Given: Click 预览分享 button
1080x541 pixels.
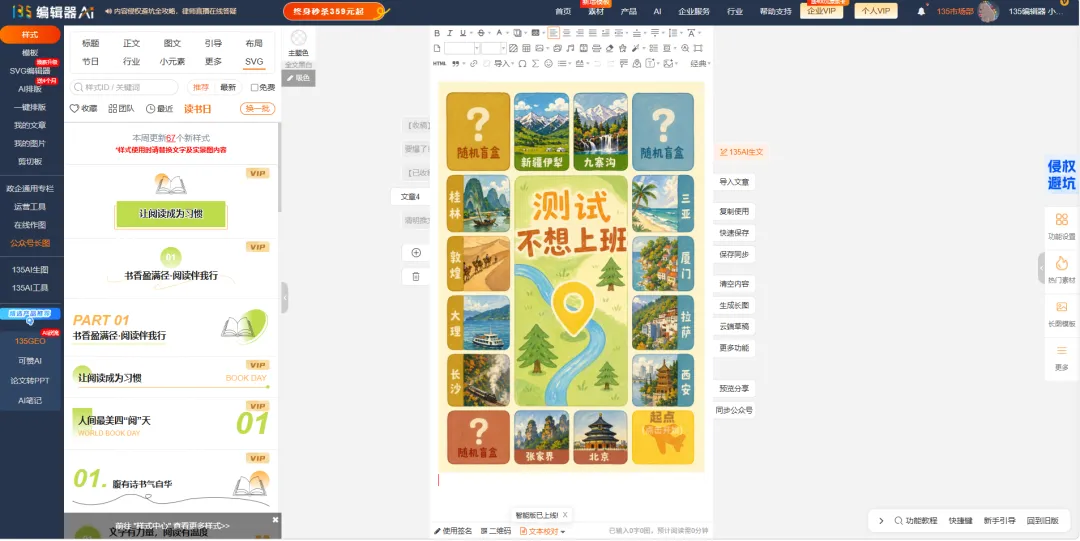Looking at the screenshot, I should click(x=734, y=389).
